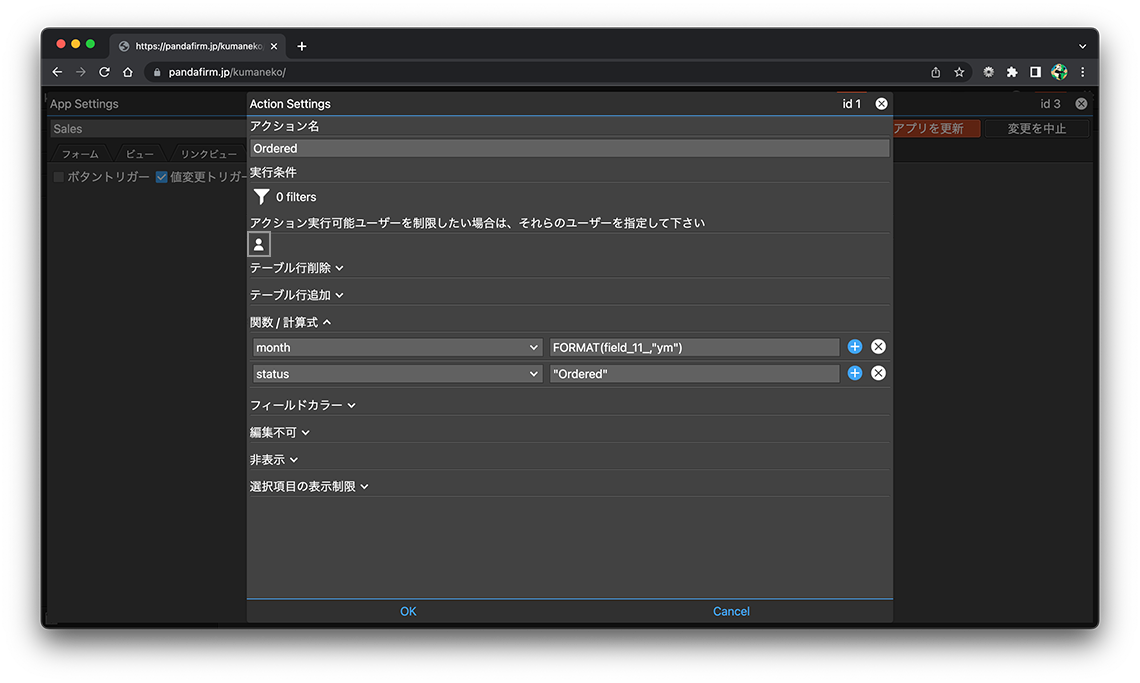1140x683 pixels.
Task: Open the browser extensions puzzle icon
Action: [x=1012, y=72]
